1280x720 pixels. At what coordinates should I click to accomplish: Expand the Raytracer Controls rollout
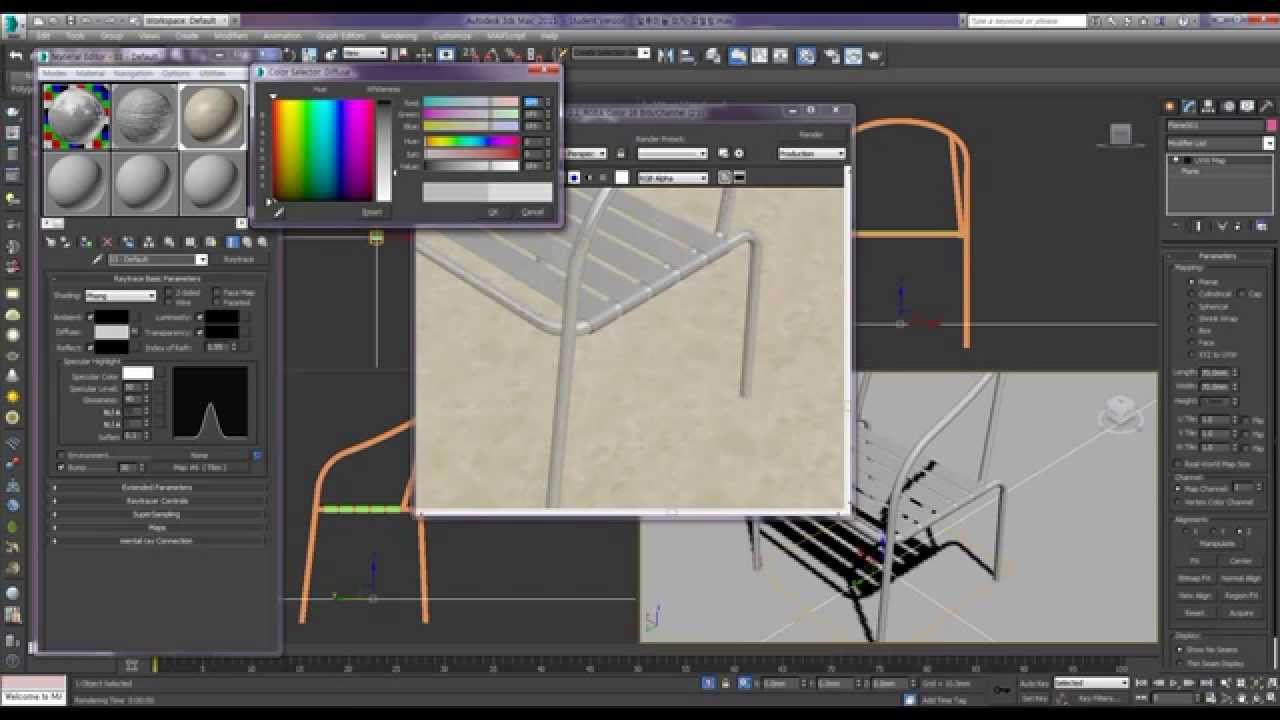click(158, 500)
